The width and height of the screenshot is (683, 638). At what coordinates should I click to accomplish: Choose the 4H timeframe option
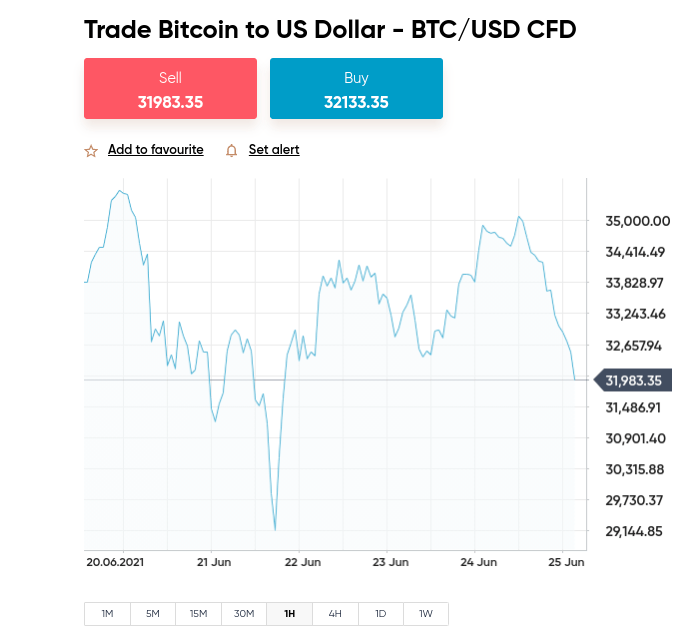click(x=335, y=614)
